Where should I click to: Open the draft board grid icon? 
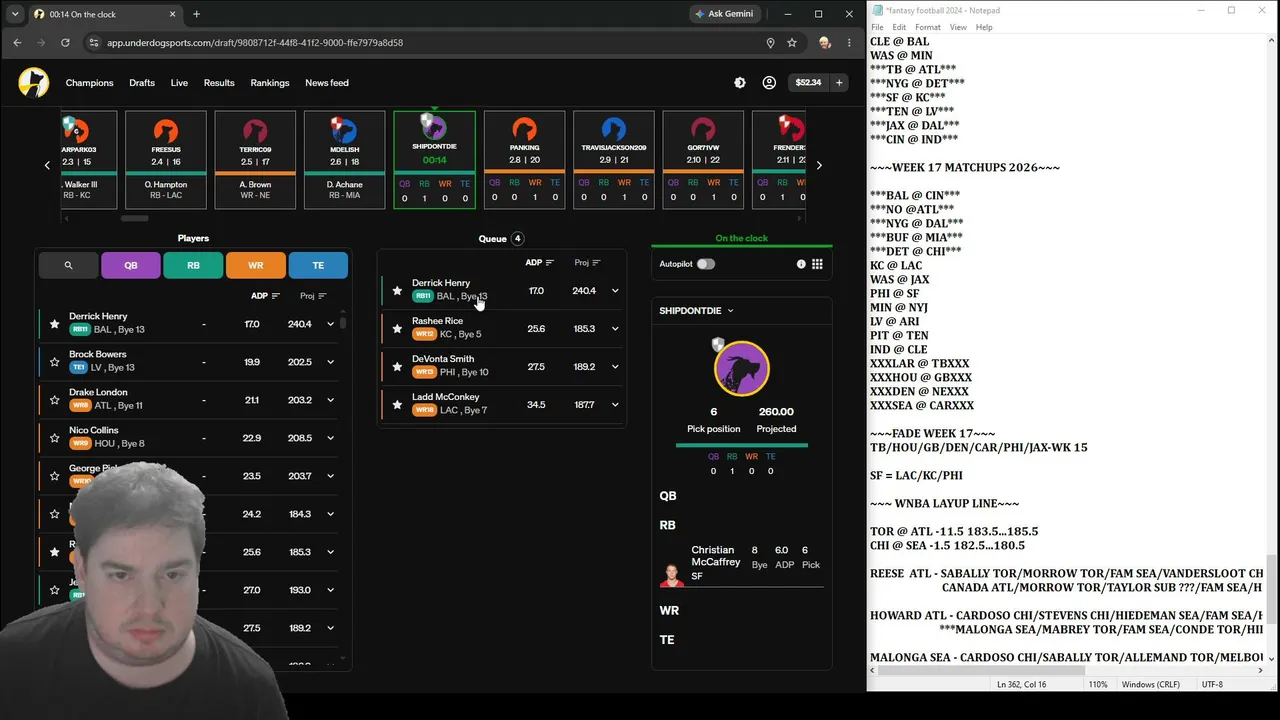(x=817, y=264)
